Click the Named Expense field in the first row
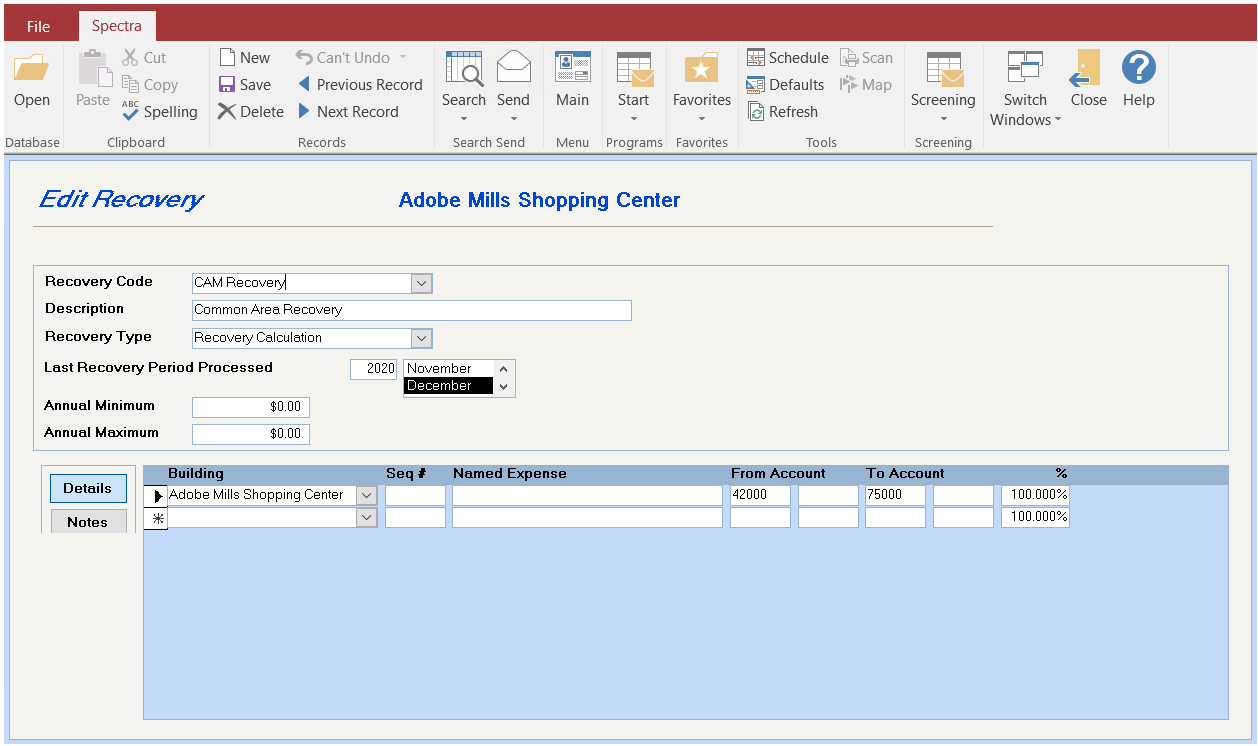Image resolution: width=1258 pixels, height=746 pixels. (x=587, y=495)
